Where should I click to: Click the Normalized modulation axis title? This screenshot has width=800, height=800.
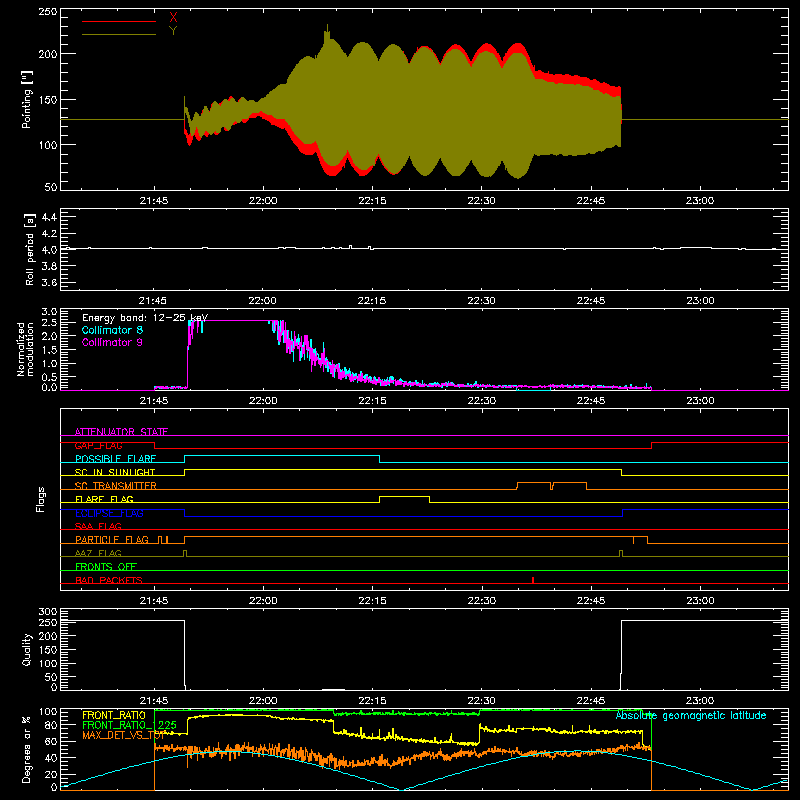coord(25,349)
